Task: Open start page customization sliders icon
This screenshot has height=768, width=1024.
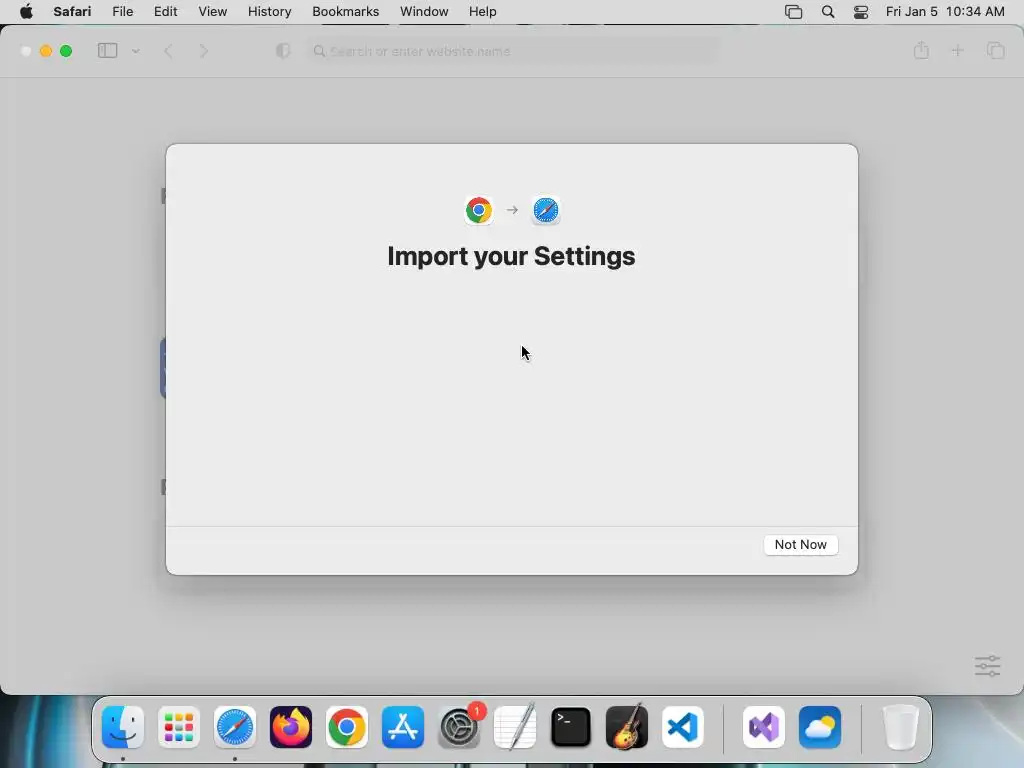Action: [987, 666]
